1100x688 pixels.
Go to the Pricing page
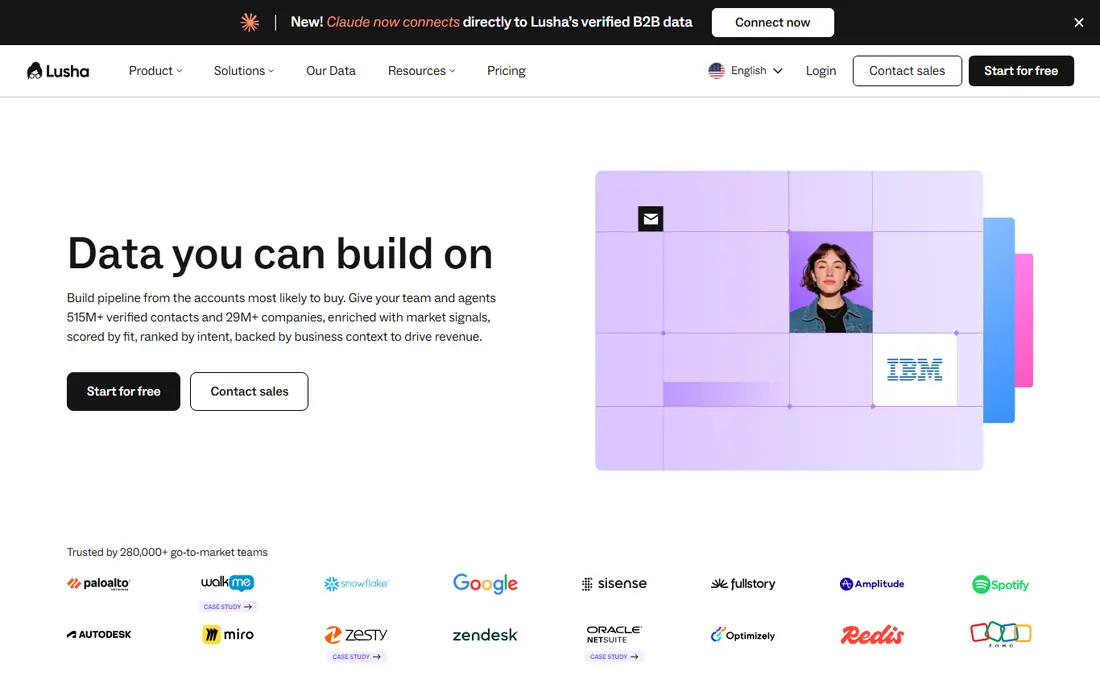[506, 71]
